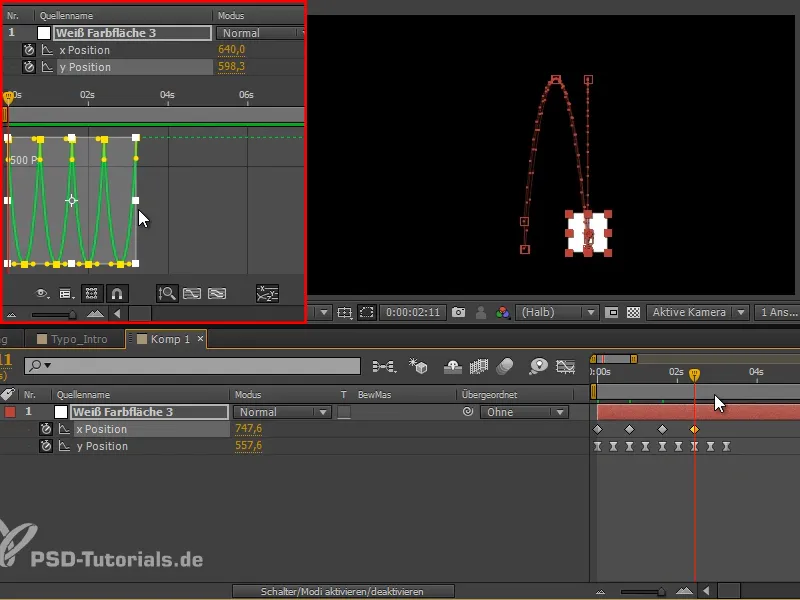Open the Ohne parent dropdown

click(x=523, y=412)
